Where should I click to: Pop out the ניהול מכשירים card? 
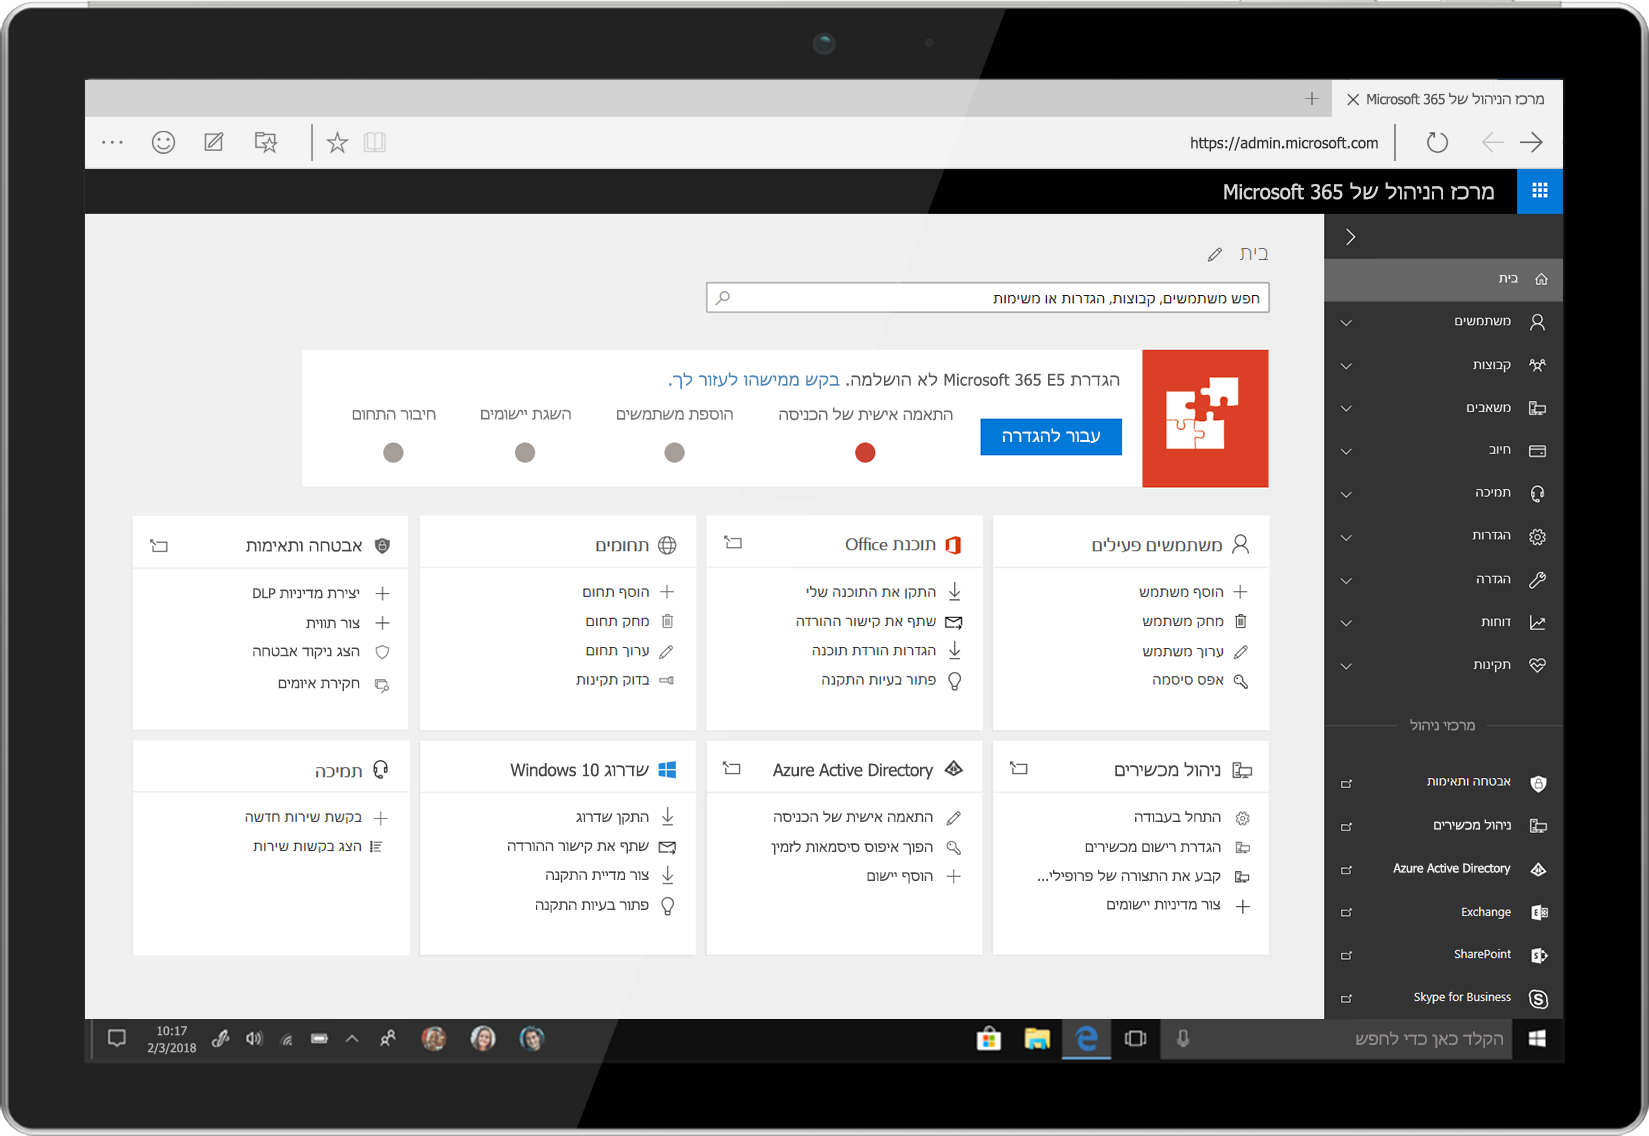pos(1019,769)
